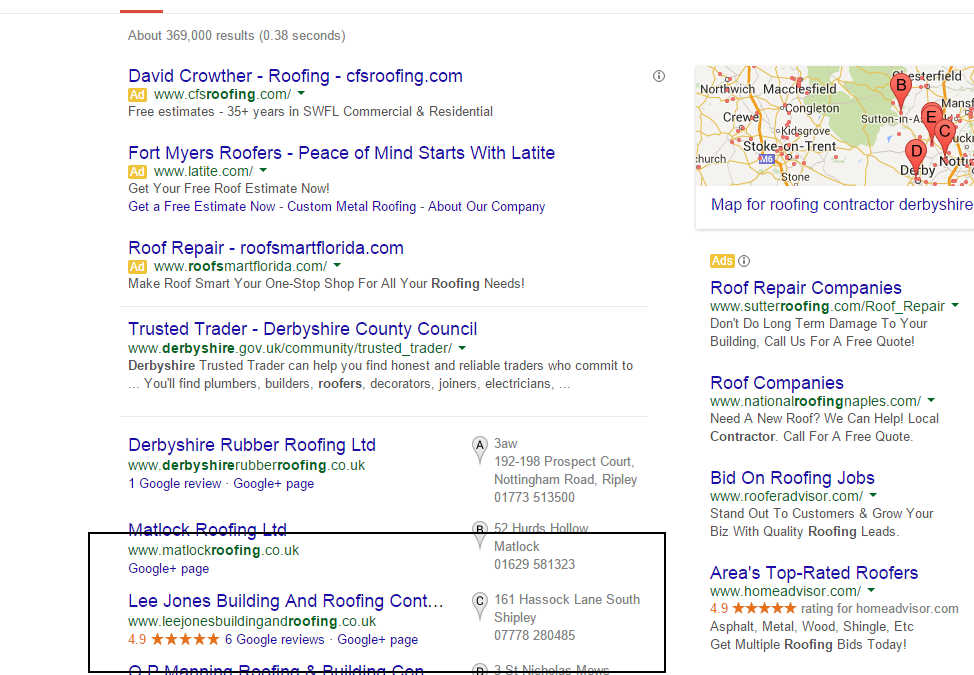This screenshot has height=675, width=974.
Task: Open the Roof Companies sidebar ad
Action: coord(777,383)
